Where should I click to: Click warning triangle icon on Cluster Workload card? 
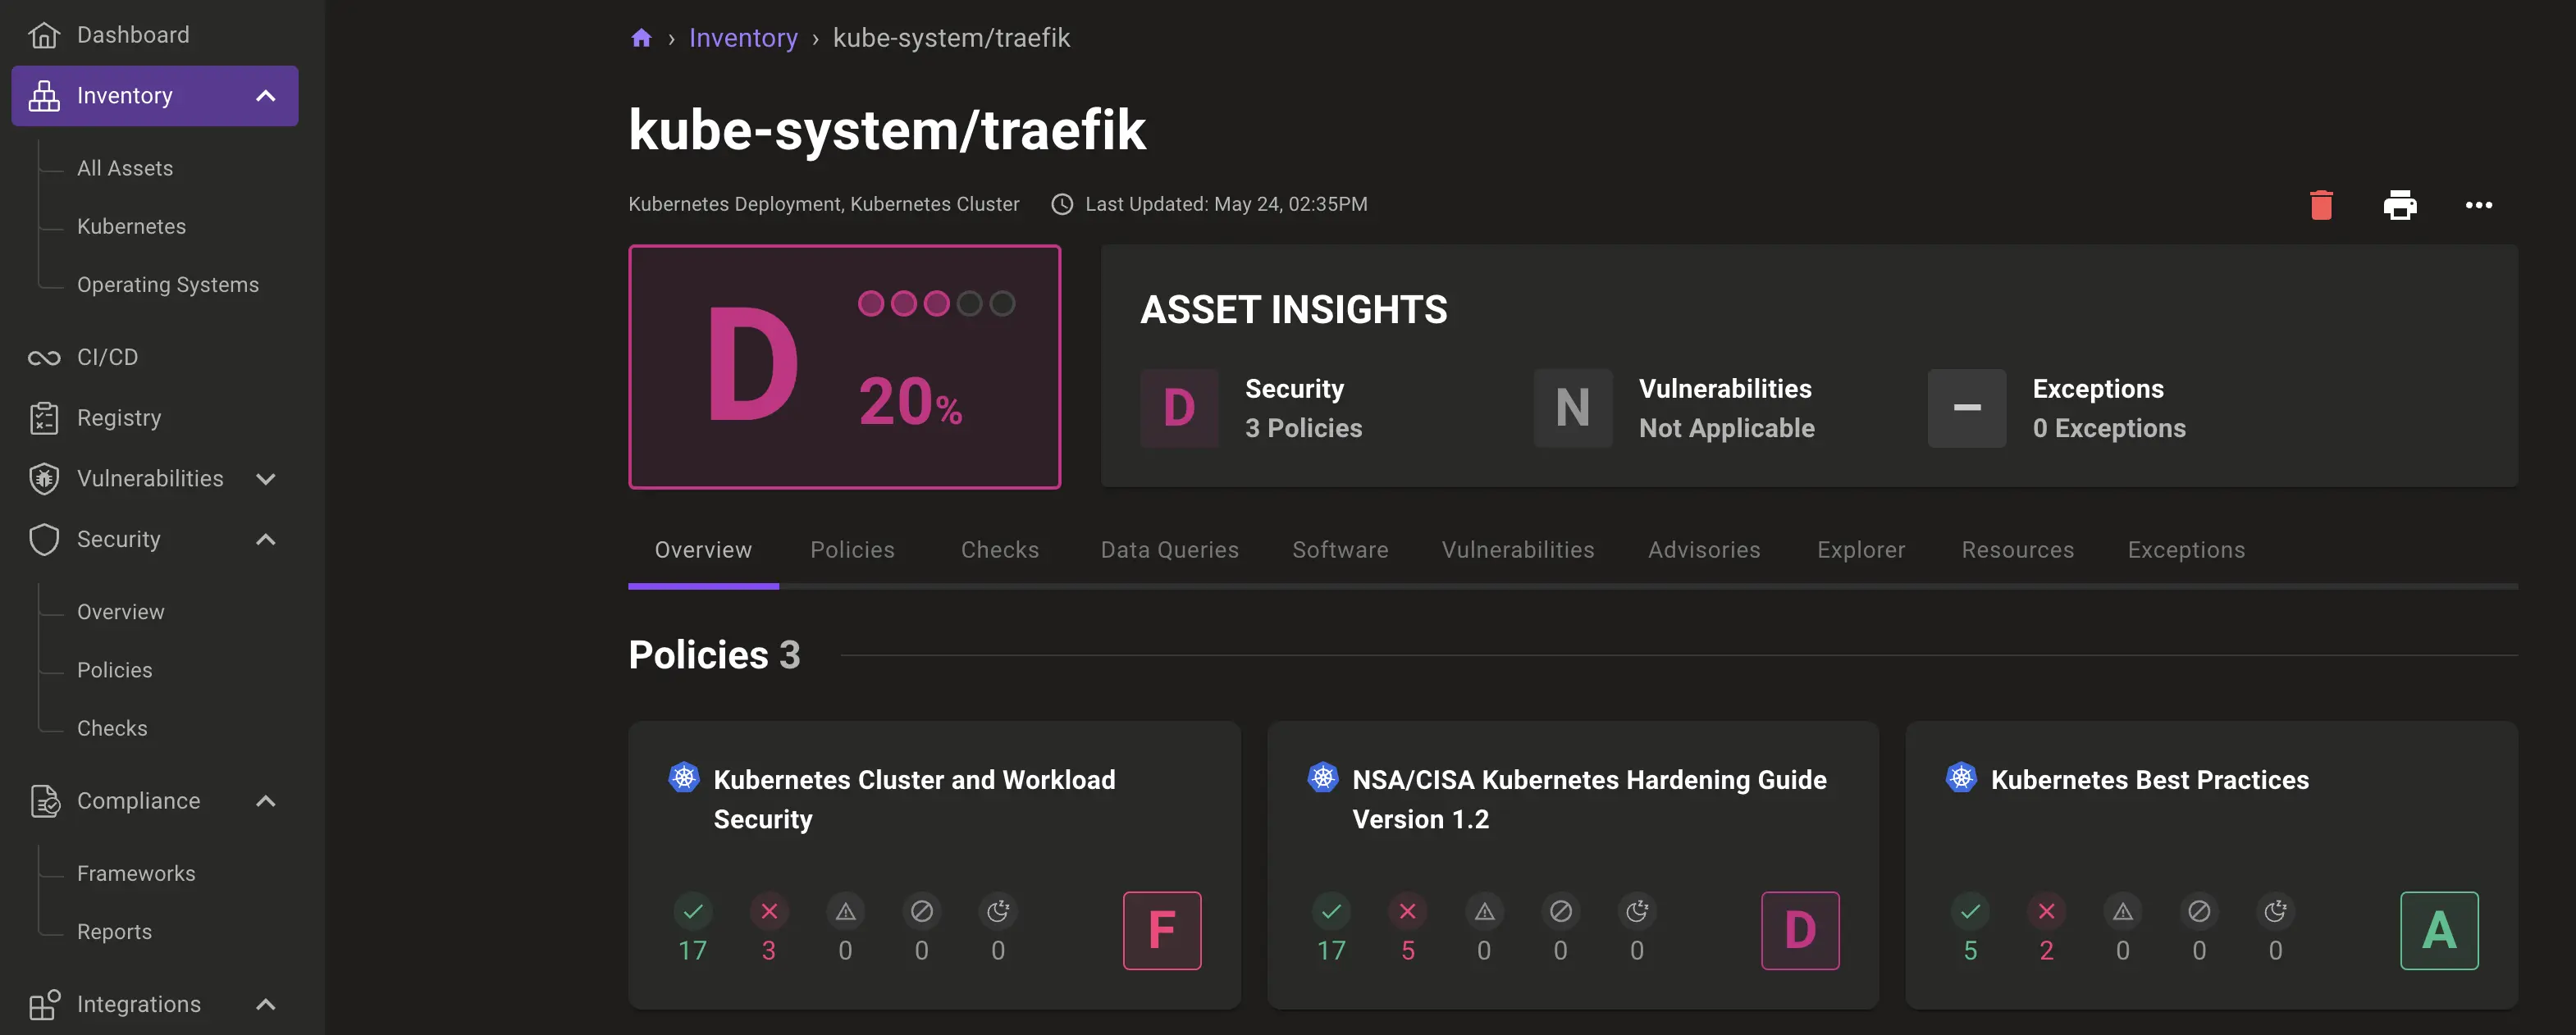pos(845,911)
